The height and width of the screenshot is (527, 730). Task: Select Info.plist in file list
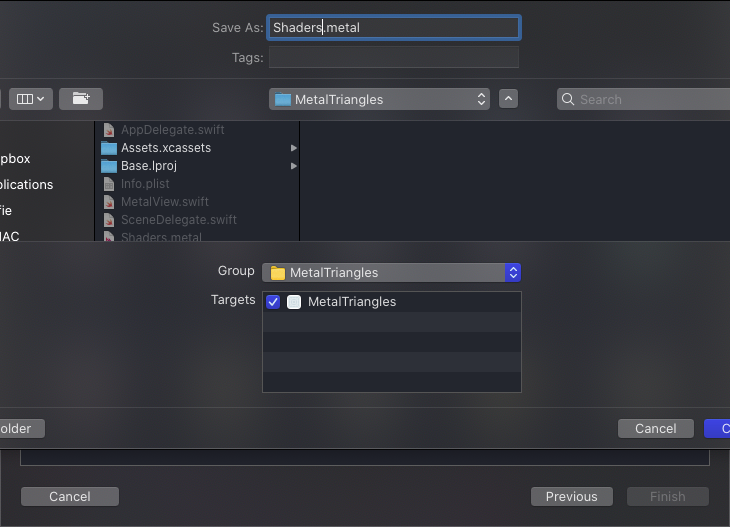(198, 184)
